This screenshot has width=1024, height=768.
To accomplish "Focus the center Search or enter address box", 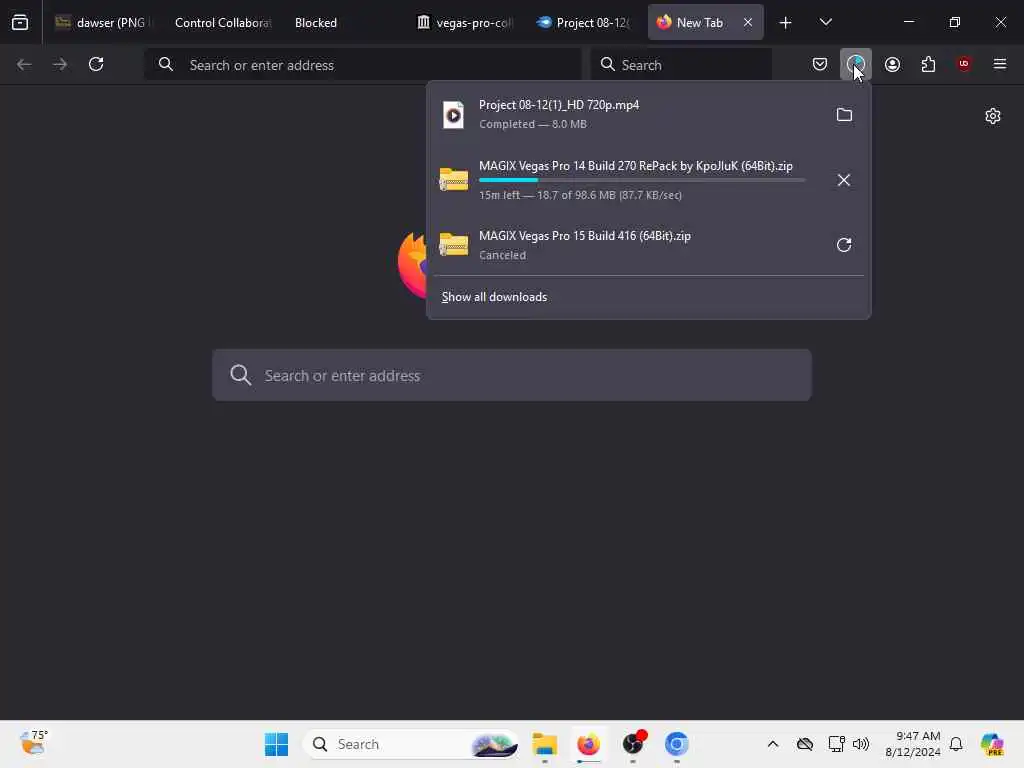I will (511, 375).
